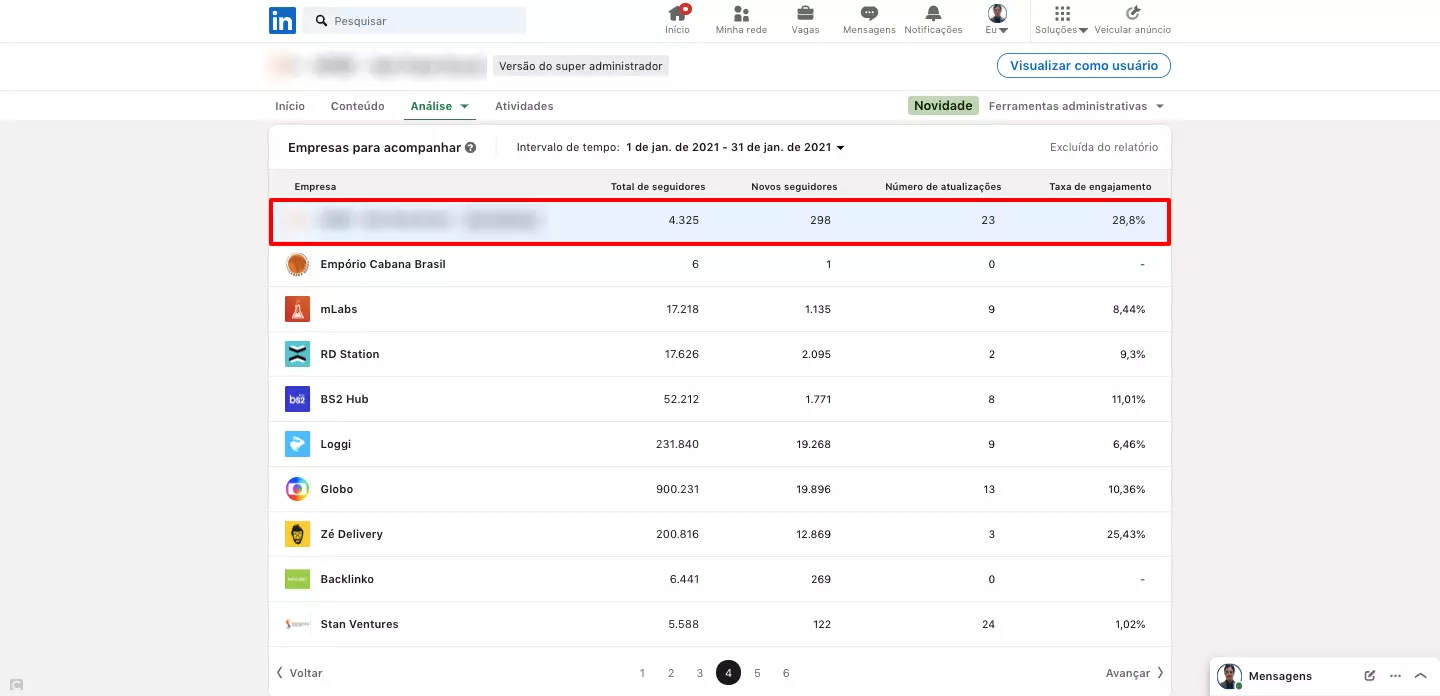Open the Início home icon

(677, 15)
